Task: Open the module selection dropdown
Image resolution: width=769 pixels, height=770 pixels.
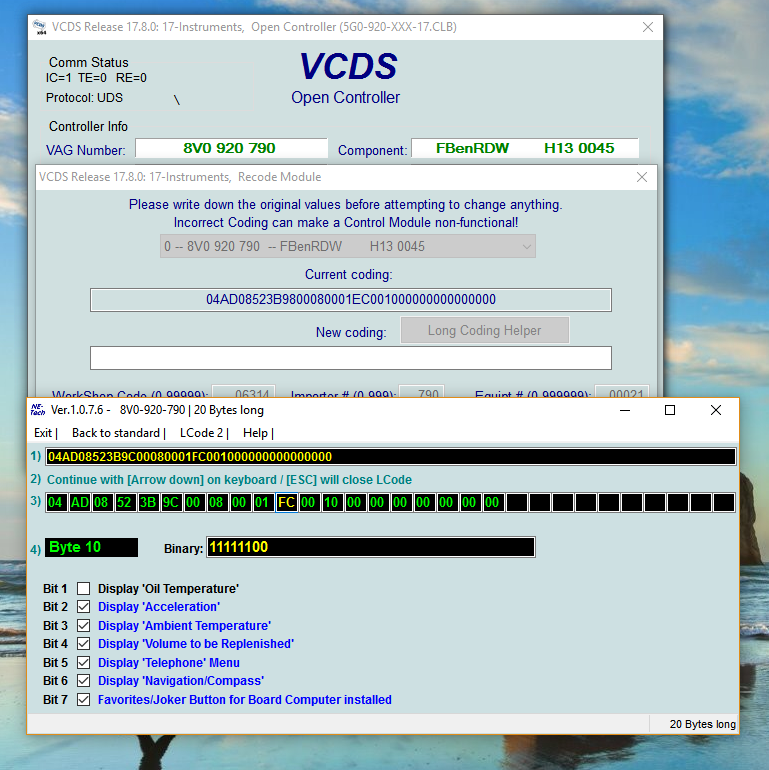Action: point(347,246)
